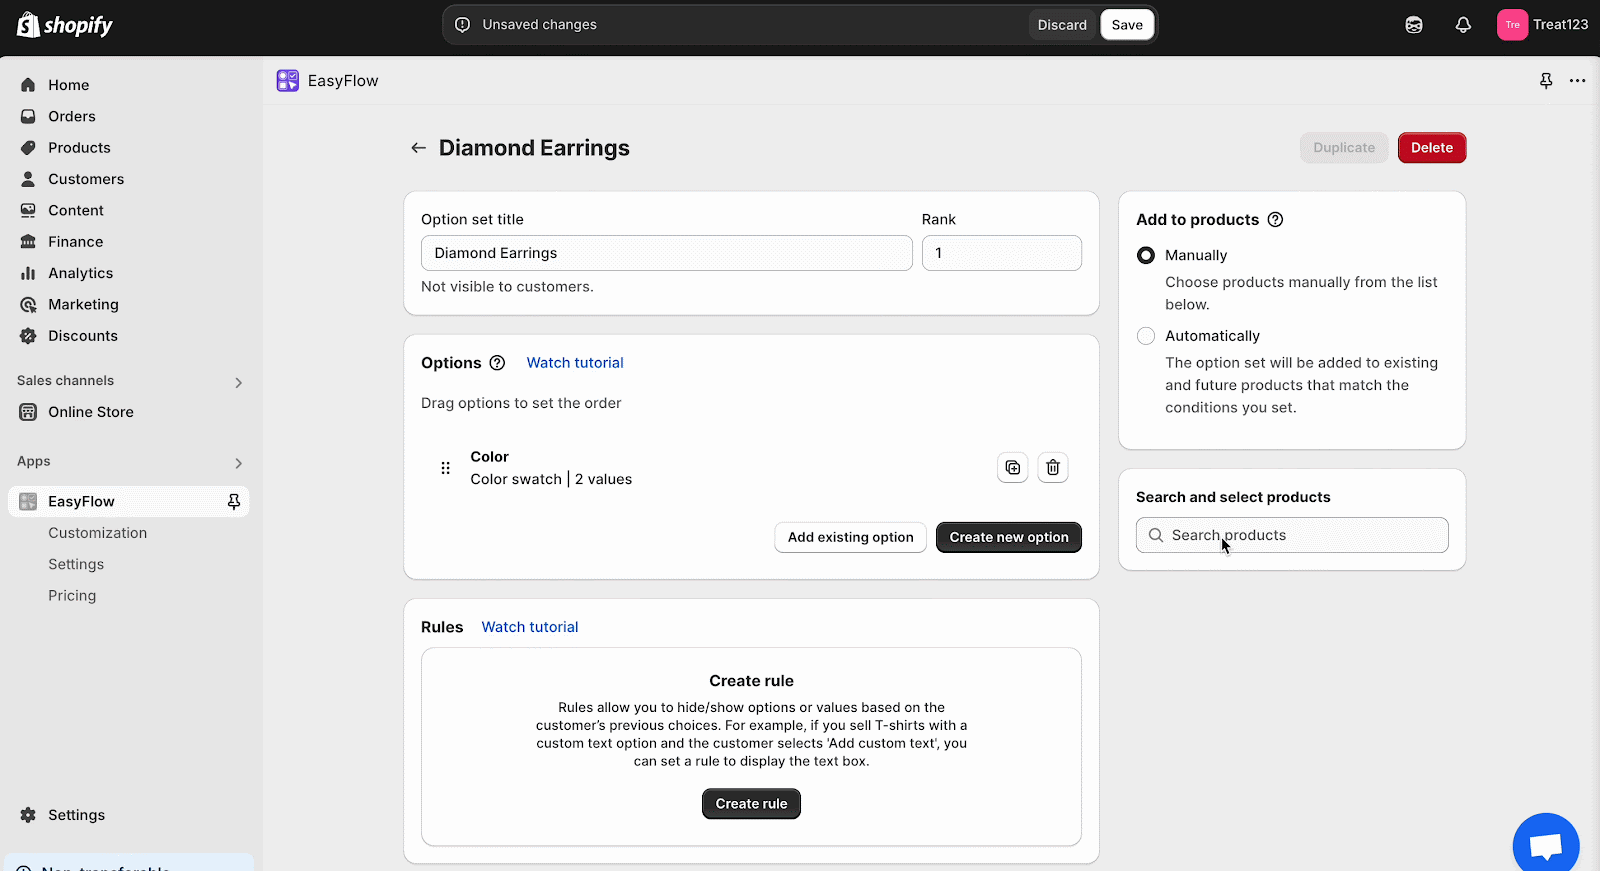Screen dimensions: 1600x871
Task: Click Create new option
Action: pos(1009,537)
